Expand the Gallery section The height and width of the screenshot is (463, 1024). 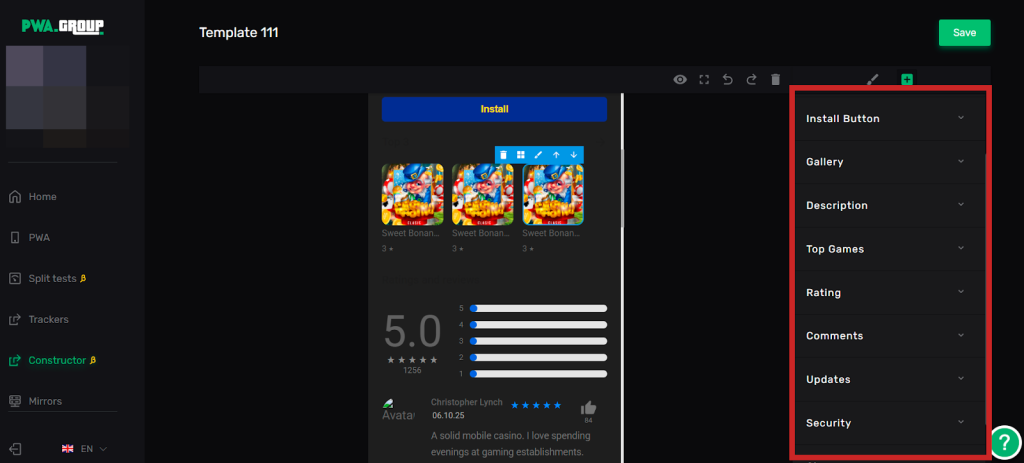pyautogui.click(x=887, y=162)
